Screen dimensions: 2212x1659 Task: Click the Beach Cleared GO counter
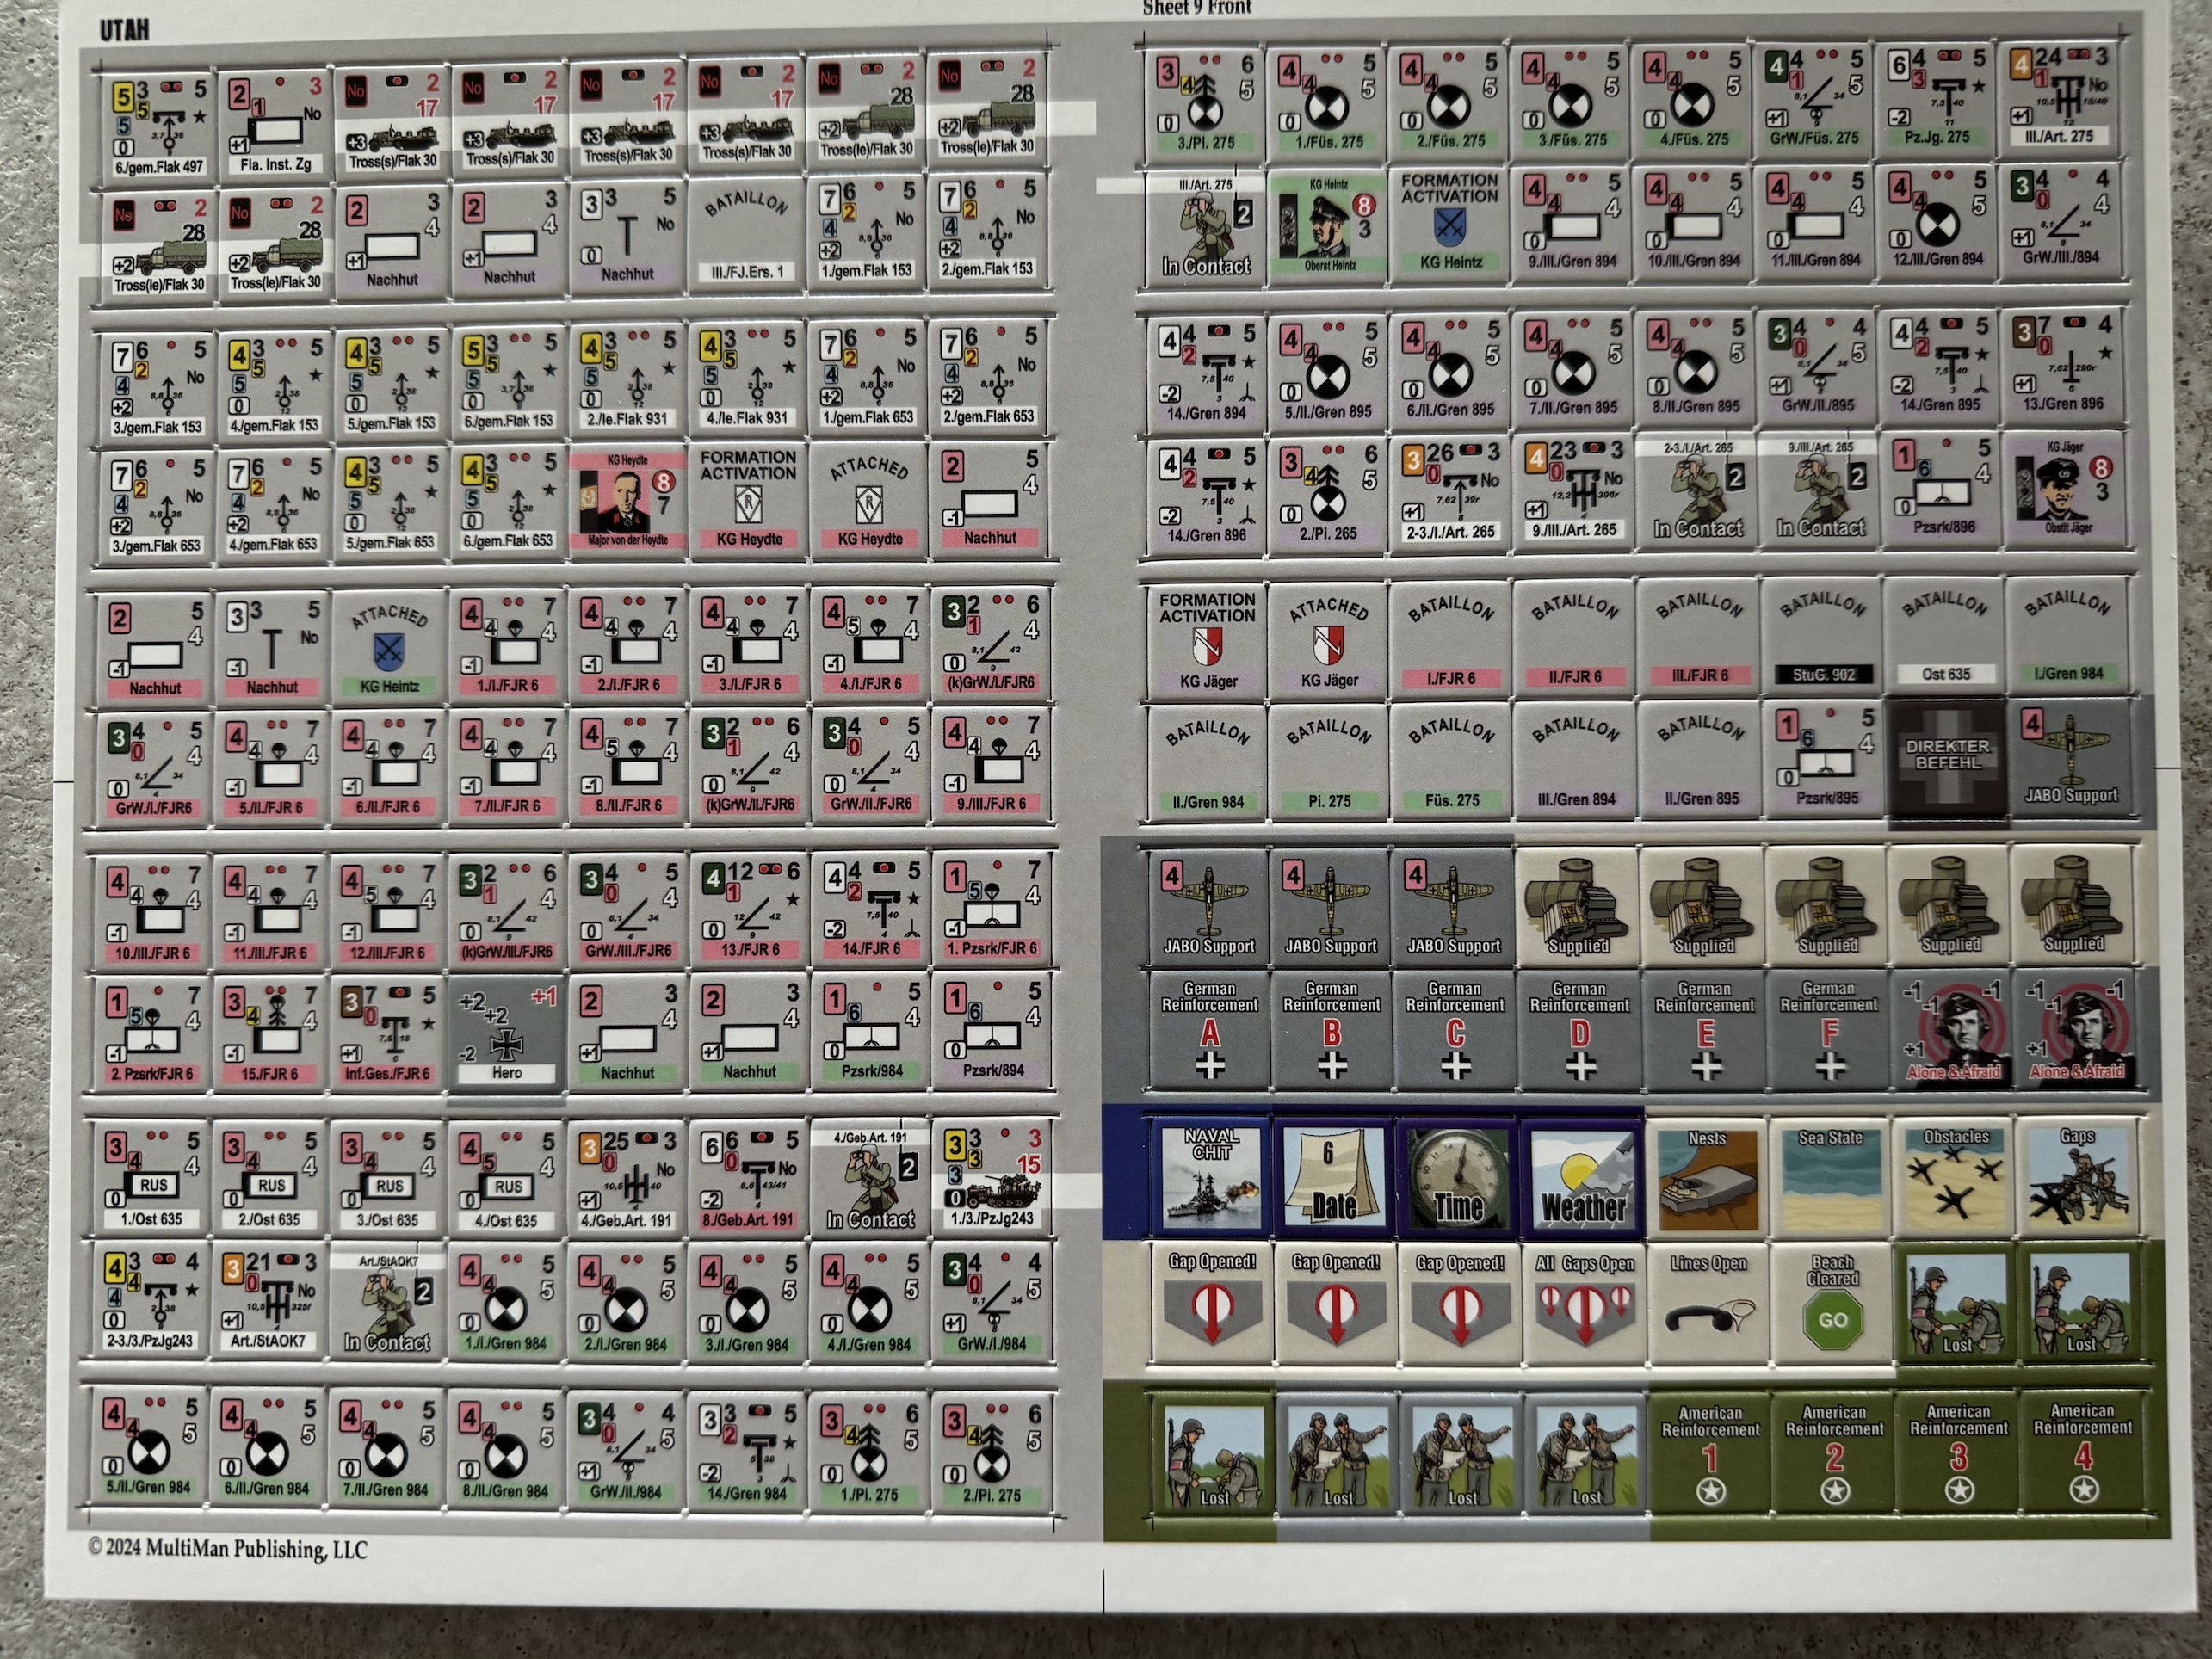pos(1832,1303)
